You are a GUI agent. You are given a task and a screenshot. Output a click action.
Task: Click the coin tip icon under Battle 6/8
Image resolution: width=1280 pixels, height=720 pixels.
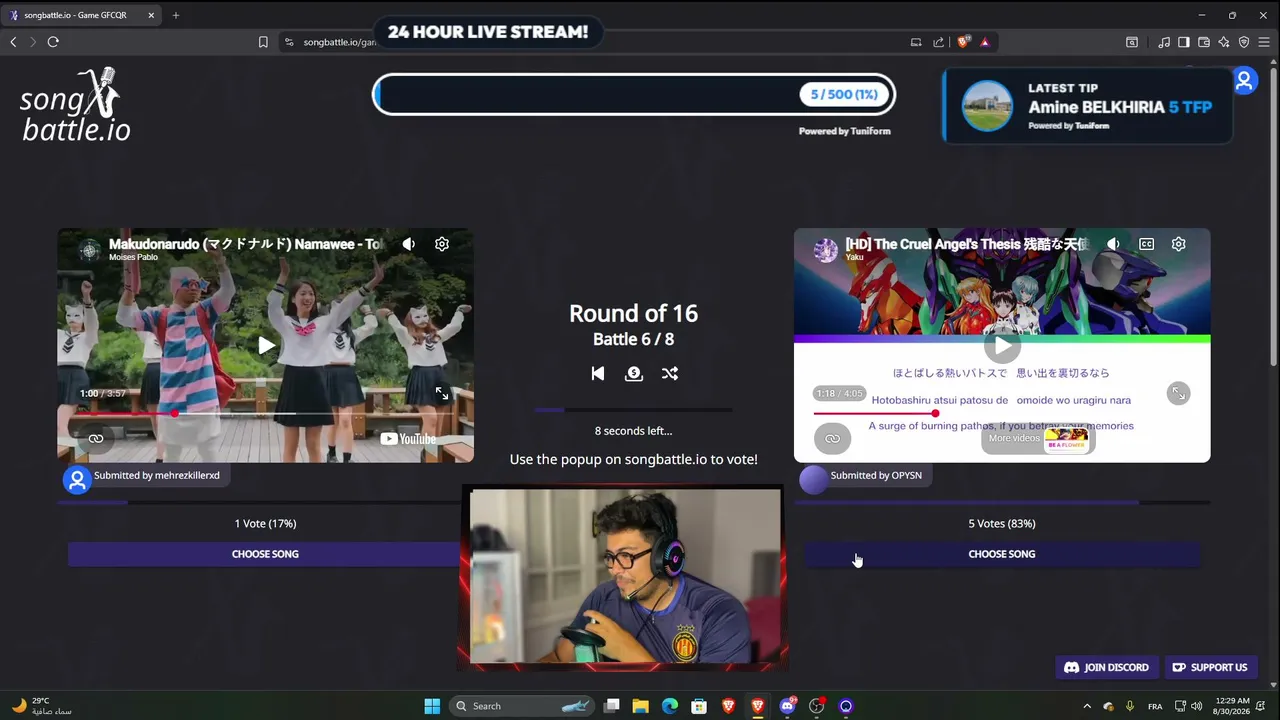(634, 373)
